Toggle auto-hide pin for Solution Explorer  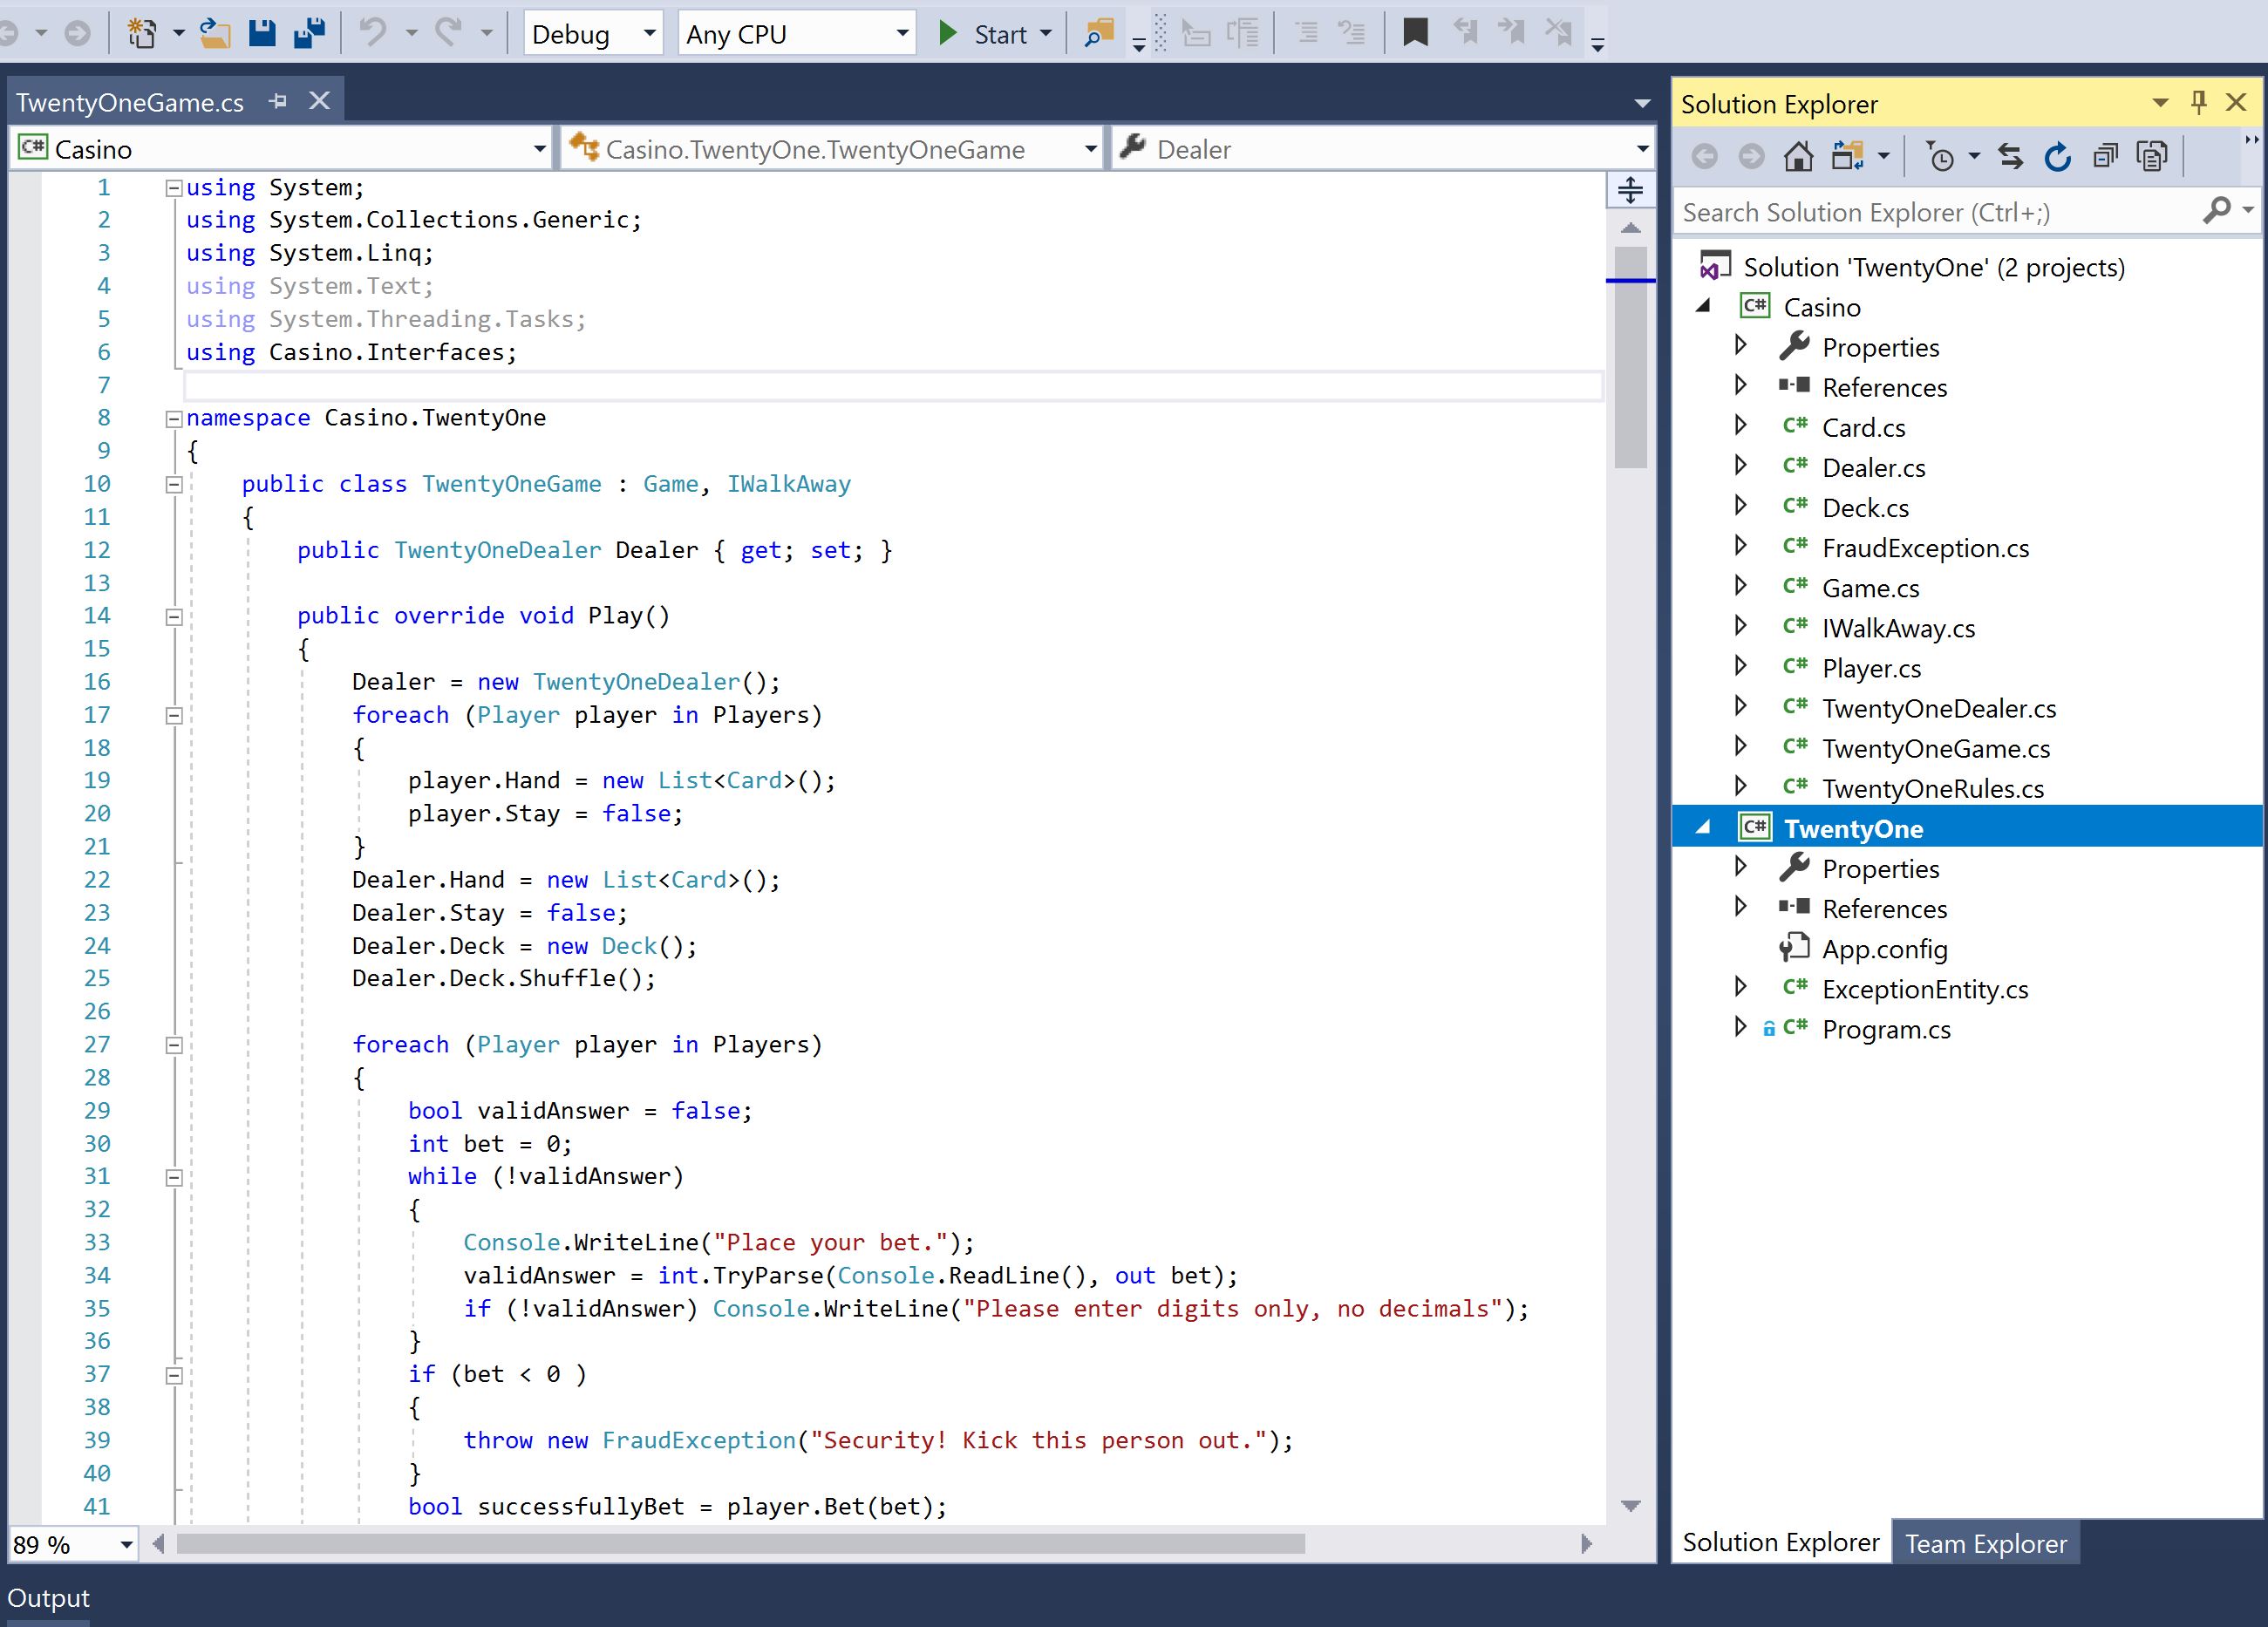click(x=2198, y=103)
